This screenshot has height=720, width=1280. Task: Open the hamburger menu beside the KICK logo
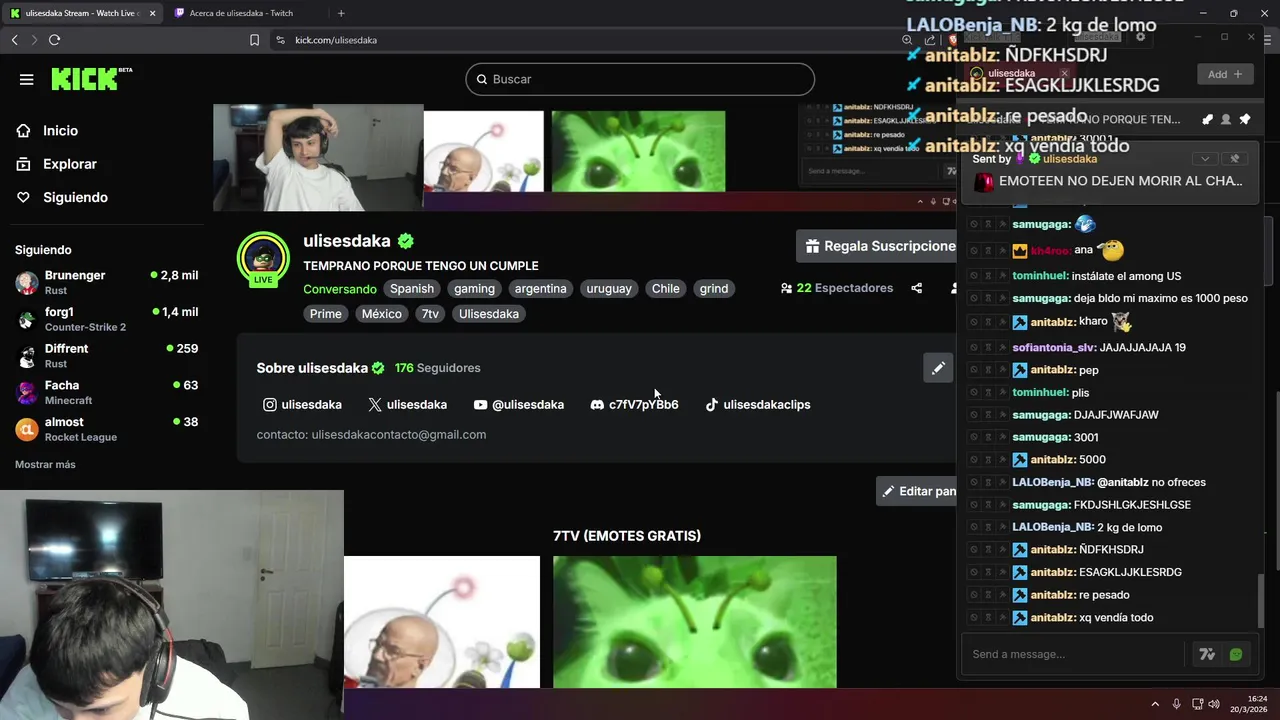click(x=27, y=79)
